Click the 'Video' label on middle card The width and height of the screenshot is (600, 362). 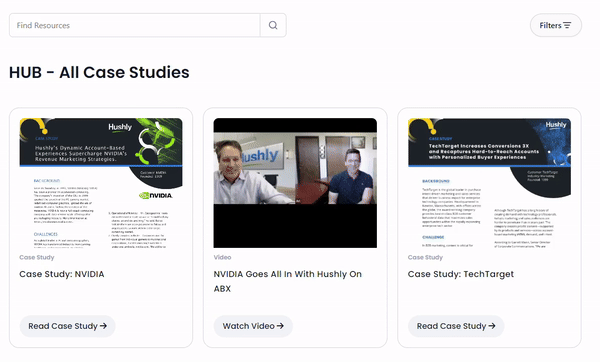pyautogui.click(x=222, y=257)
